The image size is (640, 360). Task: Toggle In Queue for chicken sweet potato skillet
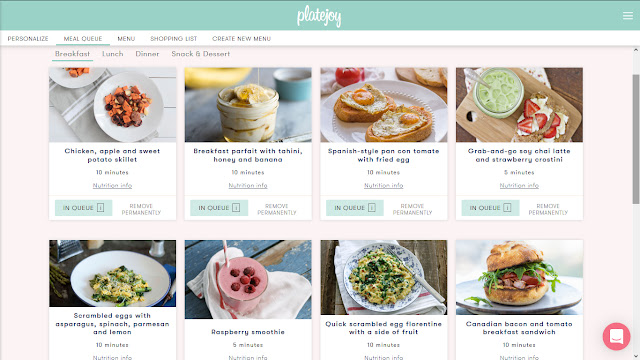coord(83,208)
